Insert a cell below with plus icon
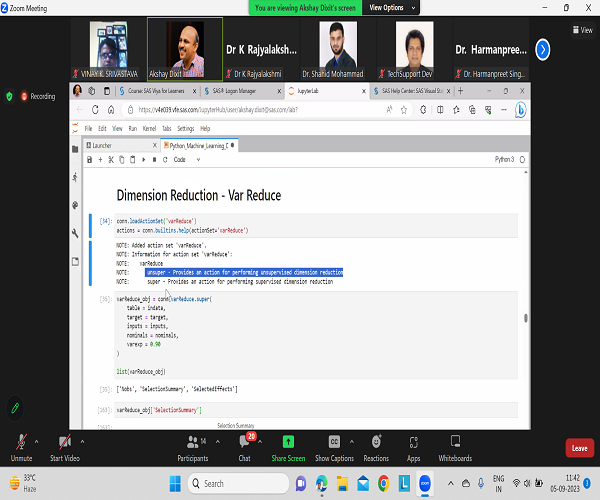 (x=100, y=160)
